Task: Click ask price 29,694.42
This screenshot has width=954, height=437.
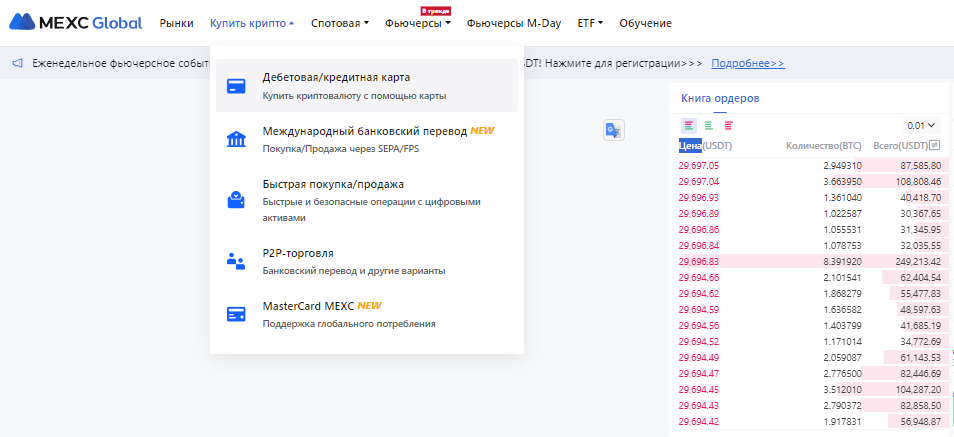Action: [698, 421]
